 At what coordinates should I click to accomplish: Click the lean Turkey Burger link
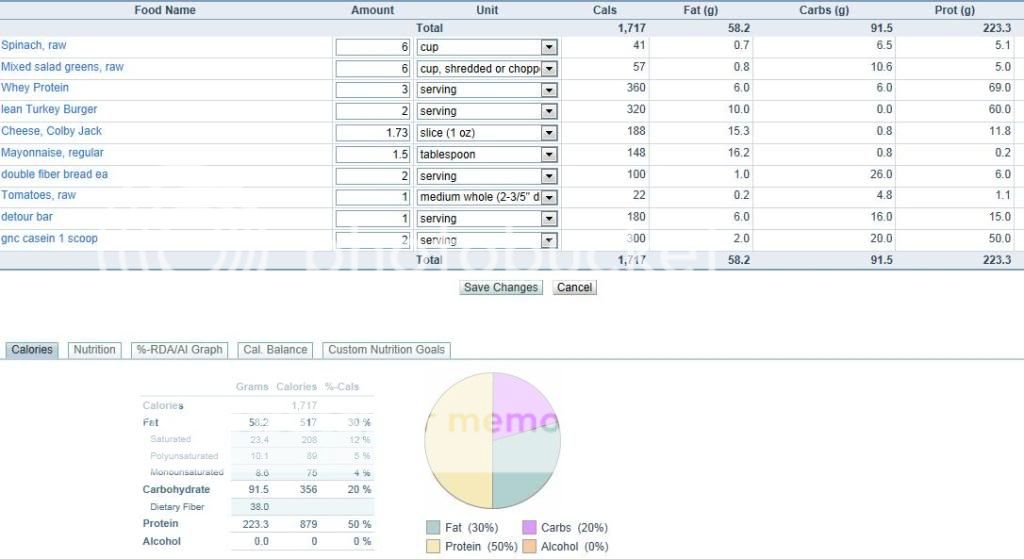click(49, 110)
